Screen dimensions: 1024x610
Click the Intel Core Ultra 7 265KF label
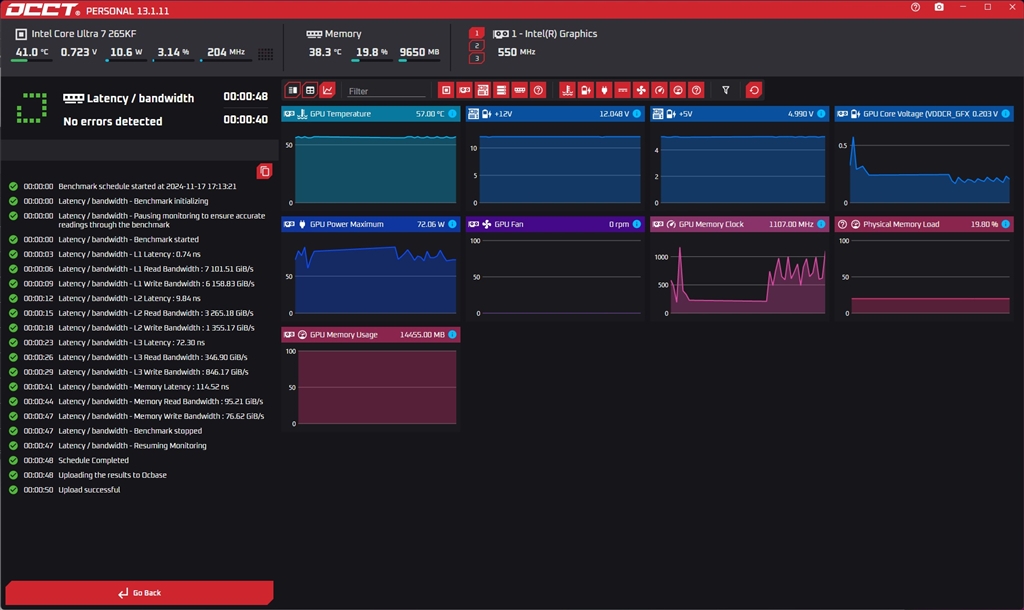pos(84,33)
